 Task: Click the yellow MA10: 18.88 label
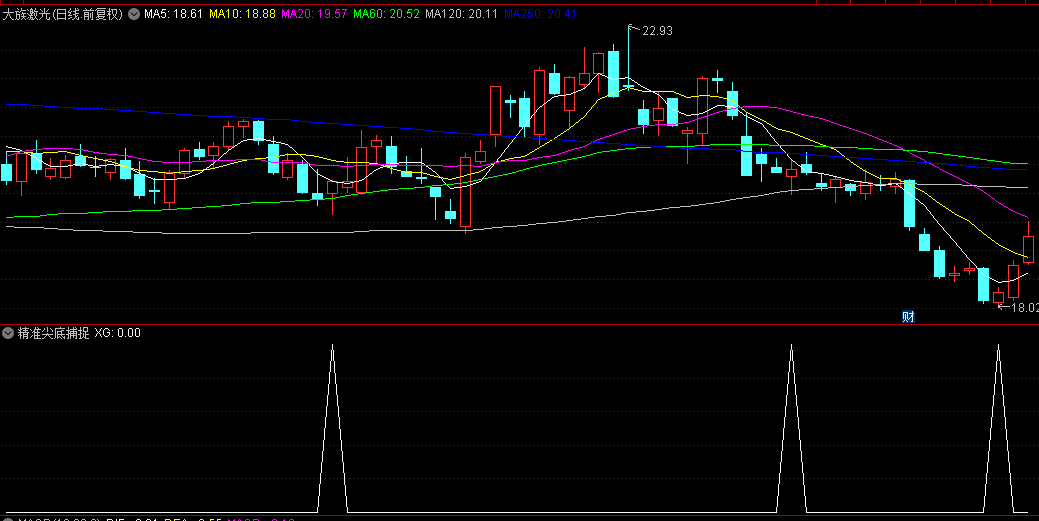pyautogui.click(x=242, y=14)
